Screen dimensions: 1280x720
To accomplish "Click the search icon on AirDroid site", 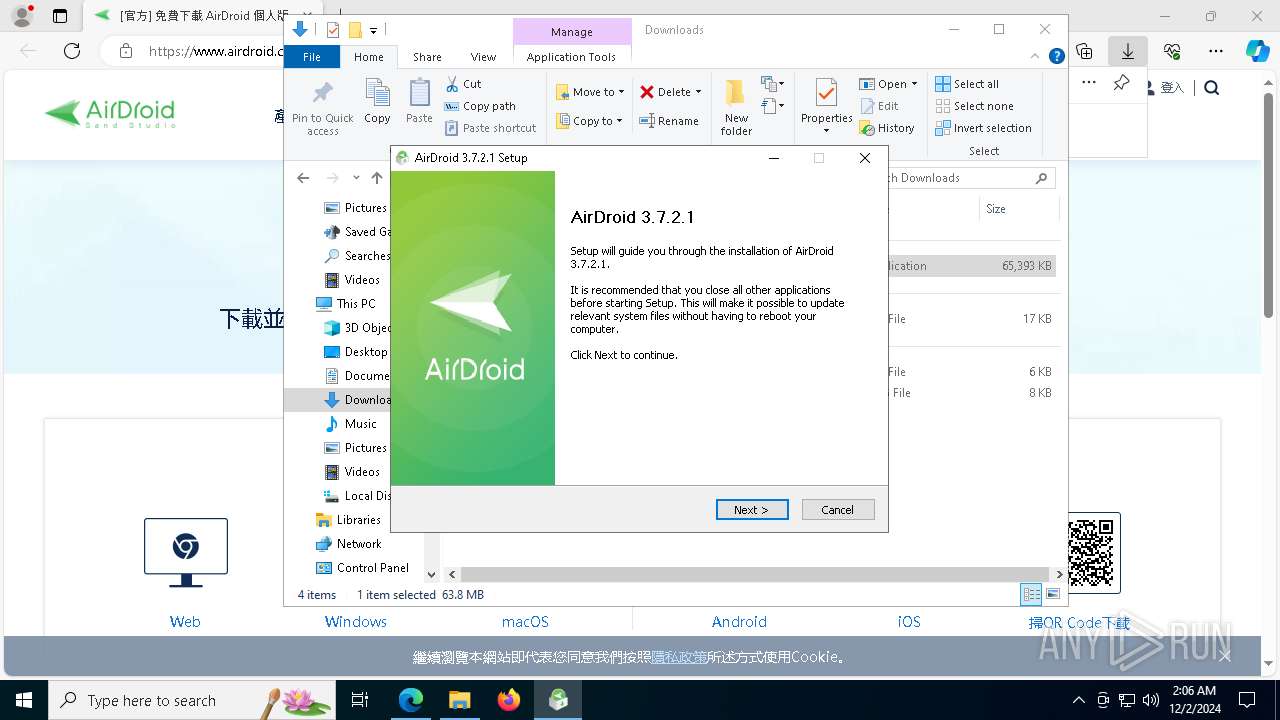I will point(1212,88).
